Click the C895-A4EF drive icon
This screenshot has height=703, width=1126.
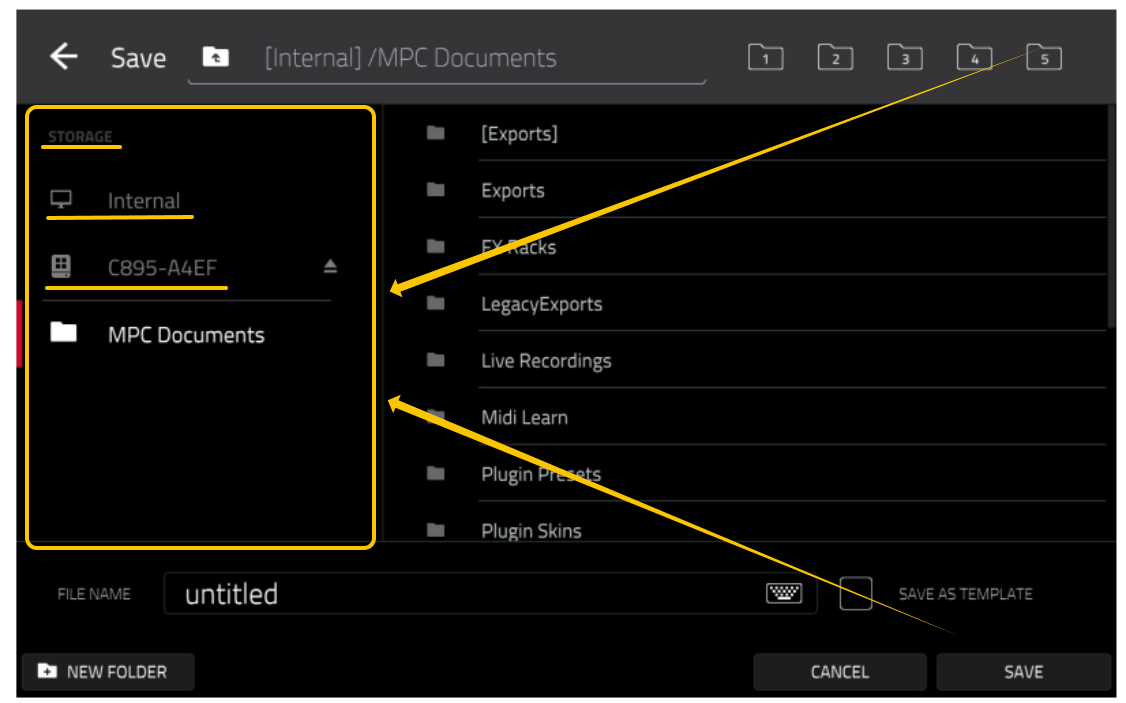pyautogui.click(x=61, y=266)
